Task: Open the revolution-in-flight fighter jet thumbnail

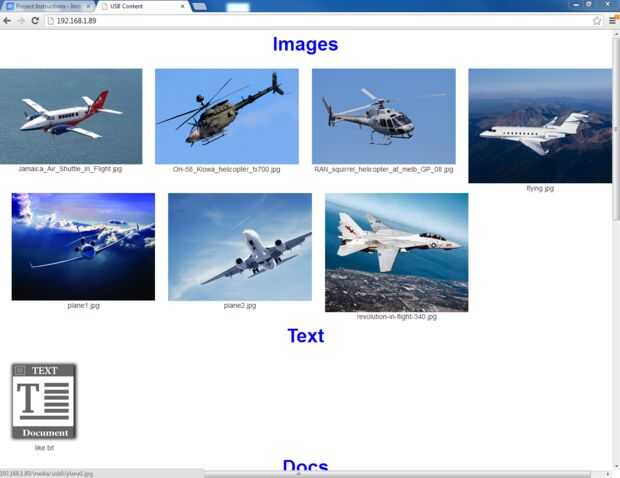Action: [397, 252]
